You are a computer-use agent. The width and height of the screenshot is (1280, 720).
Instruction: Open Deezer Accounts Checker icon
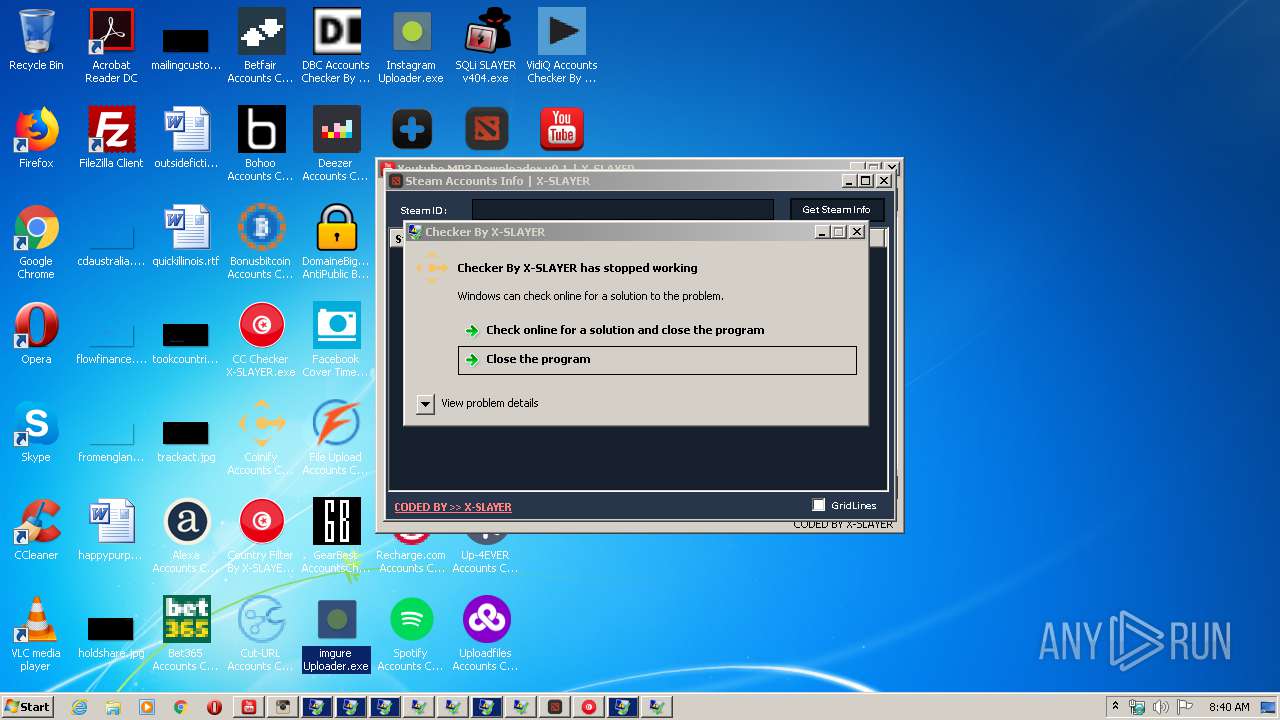(336, 144)
